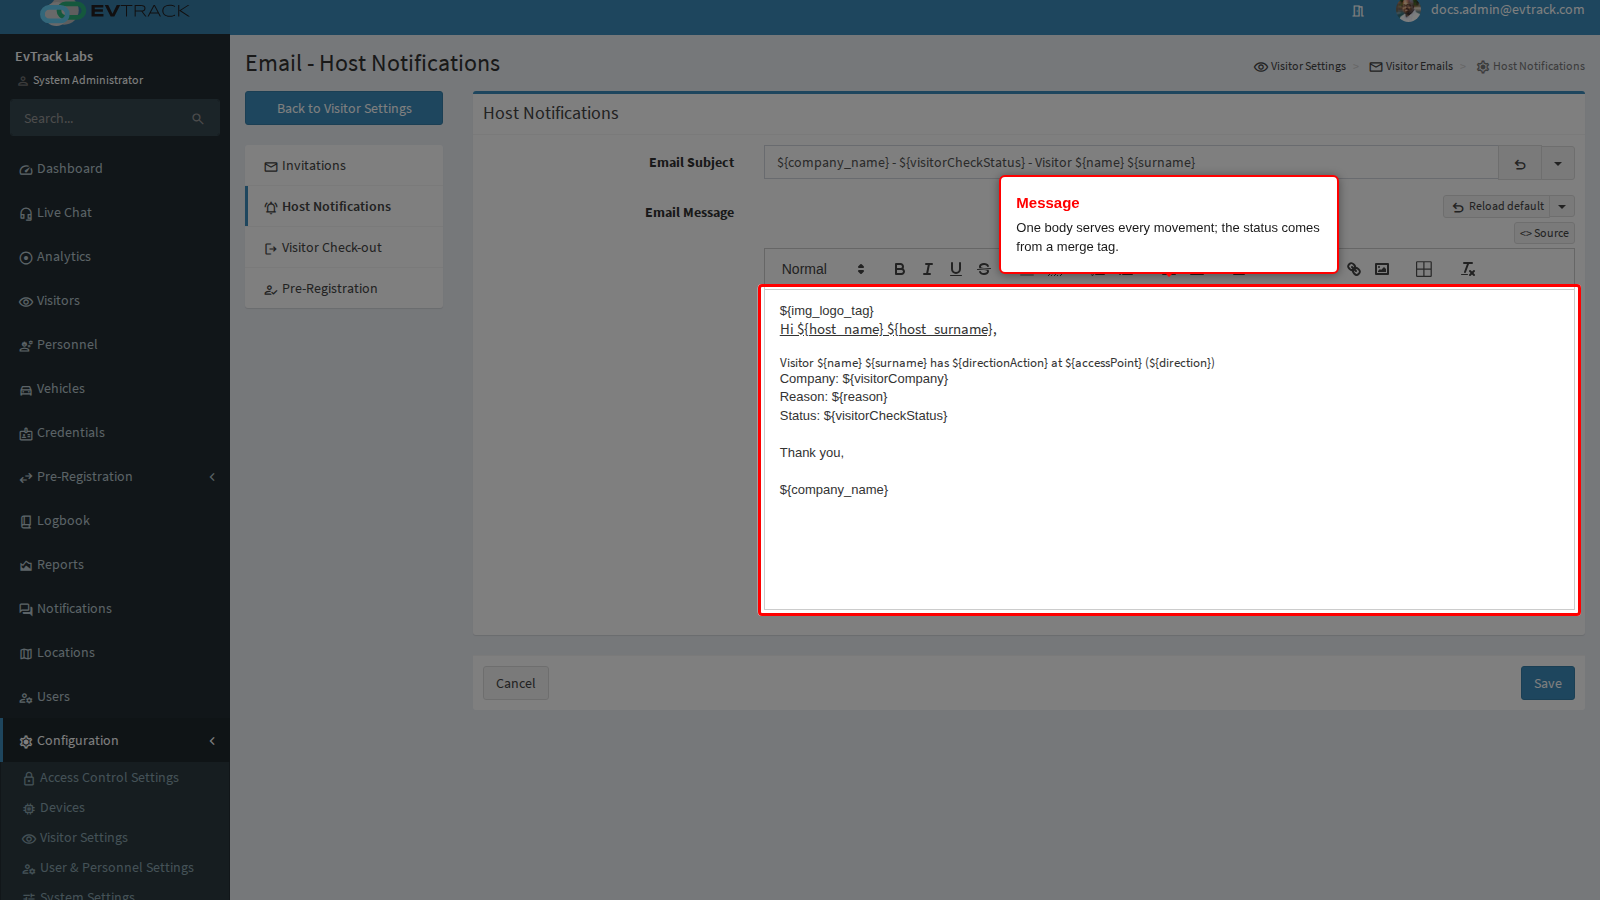Click the user avatar photo in header
Viewport: 1600px width, 900px height.
click(x=1409, y=10)
